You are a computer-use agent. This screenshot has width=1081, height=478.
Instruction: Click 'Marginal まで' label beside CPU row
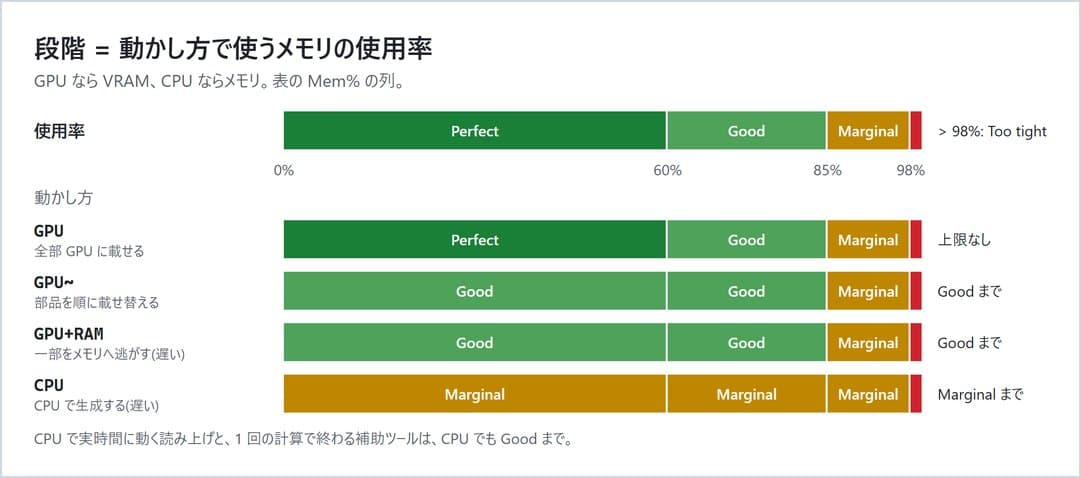click(980, 395)
